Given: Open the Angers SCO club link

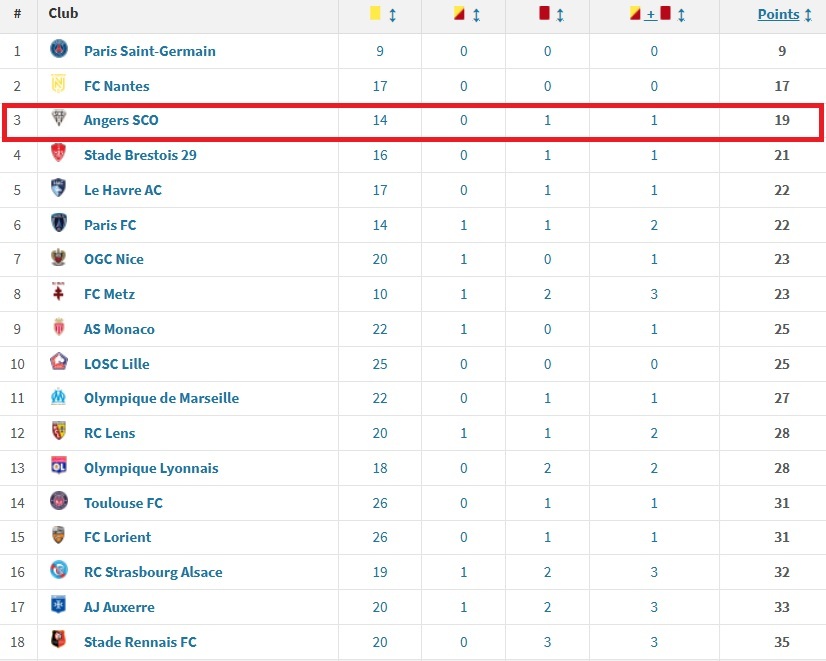Looking at the screenshot, I should tap(121, 120).
